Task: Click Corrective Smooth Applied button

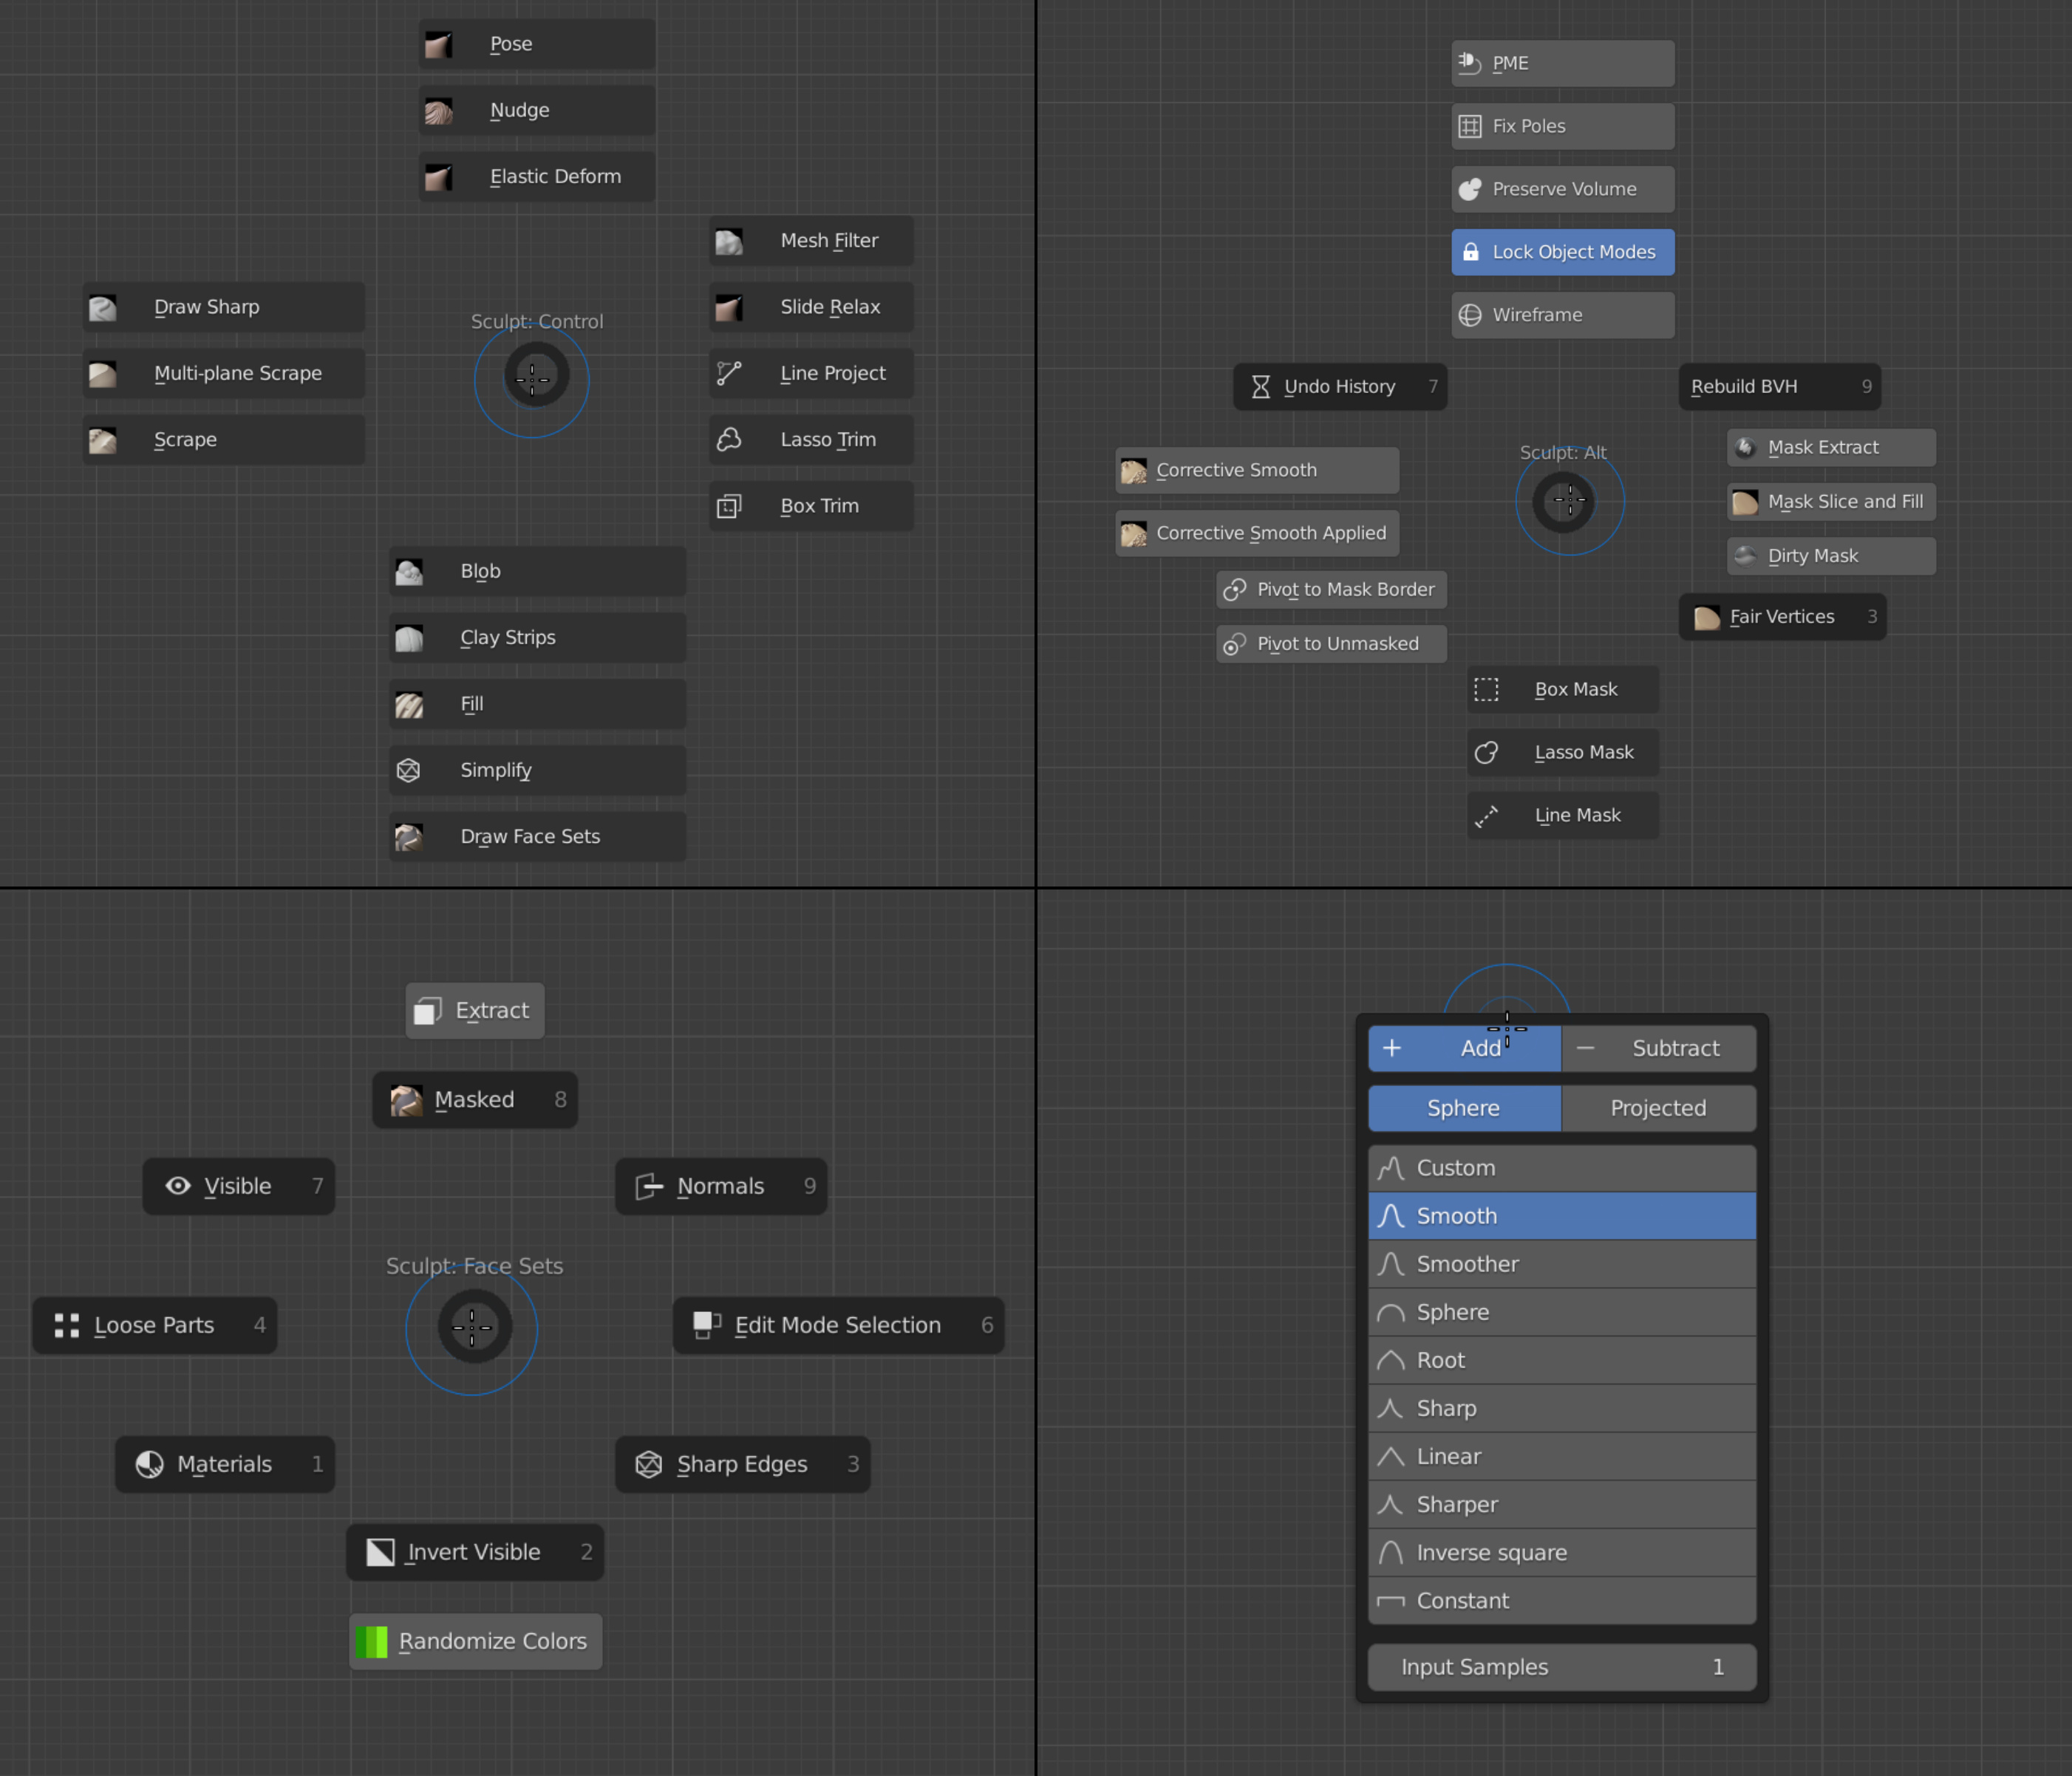Action: 1257,533
